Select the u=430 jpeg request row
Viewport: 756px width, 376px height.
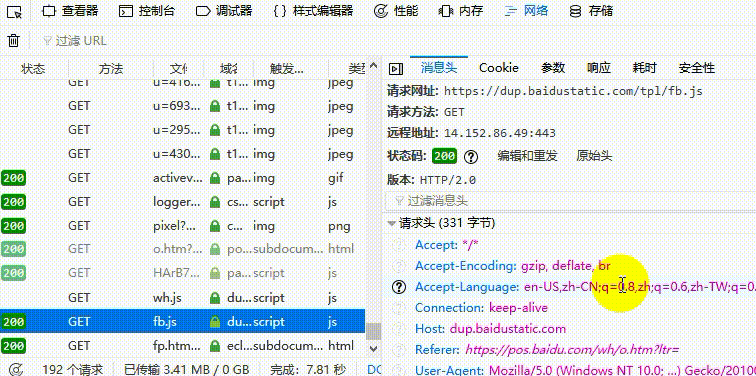[182, 154]
